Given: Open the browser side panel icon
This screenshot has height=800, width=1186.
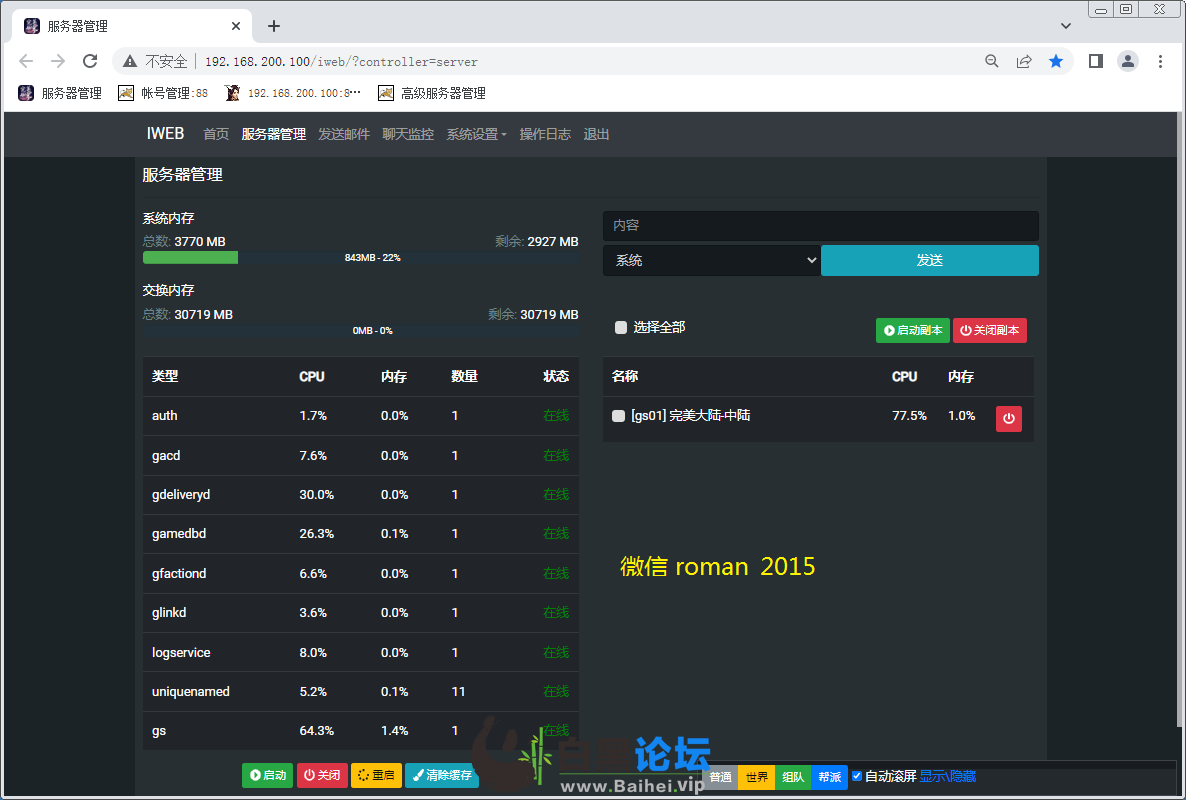Looking at the screenshot, I should (x=1095, y=61).
